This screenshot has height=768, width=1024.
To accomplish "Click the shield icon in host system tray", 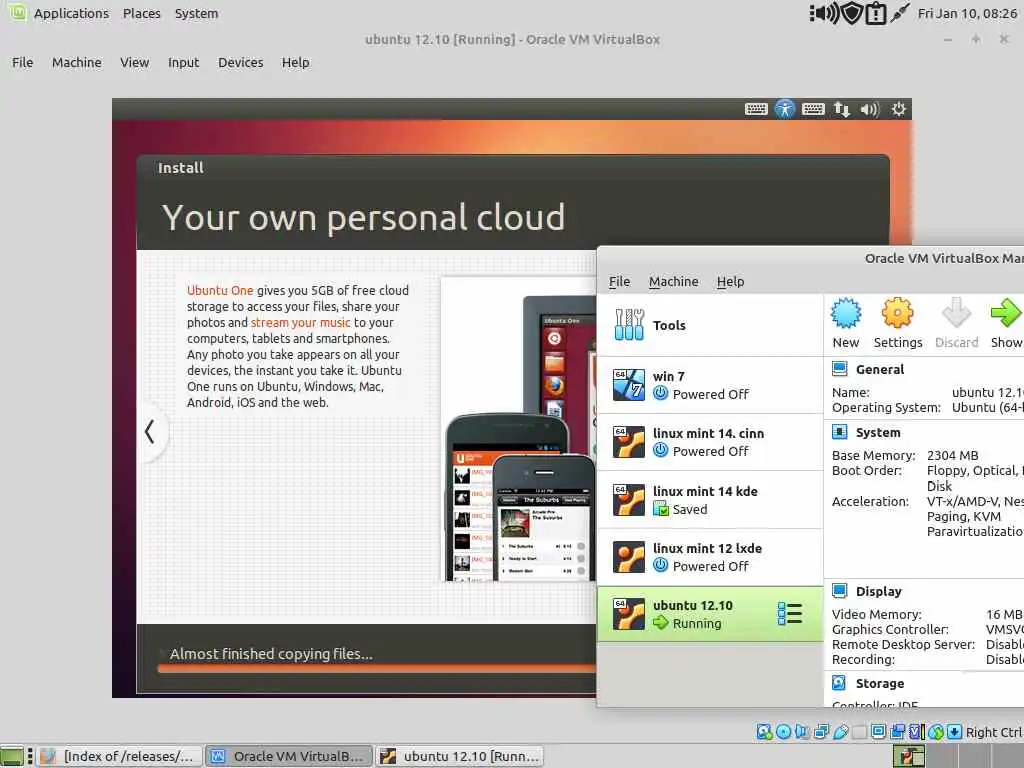I will 852,13.
